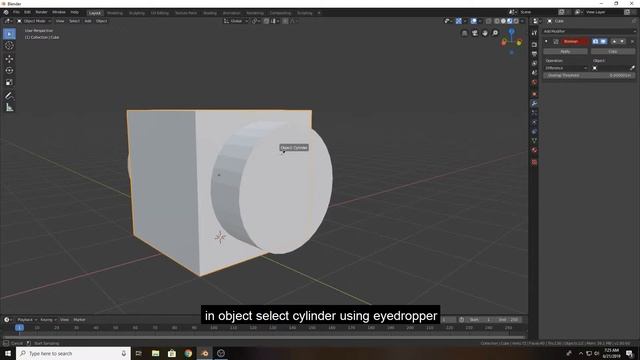Viewport: 640px width, 360px height.
Task: Open the pivot point dropdown
Action: click(x=255, y=21)
